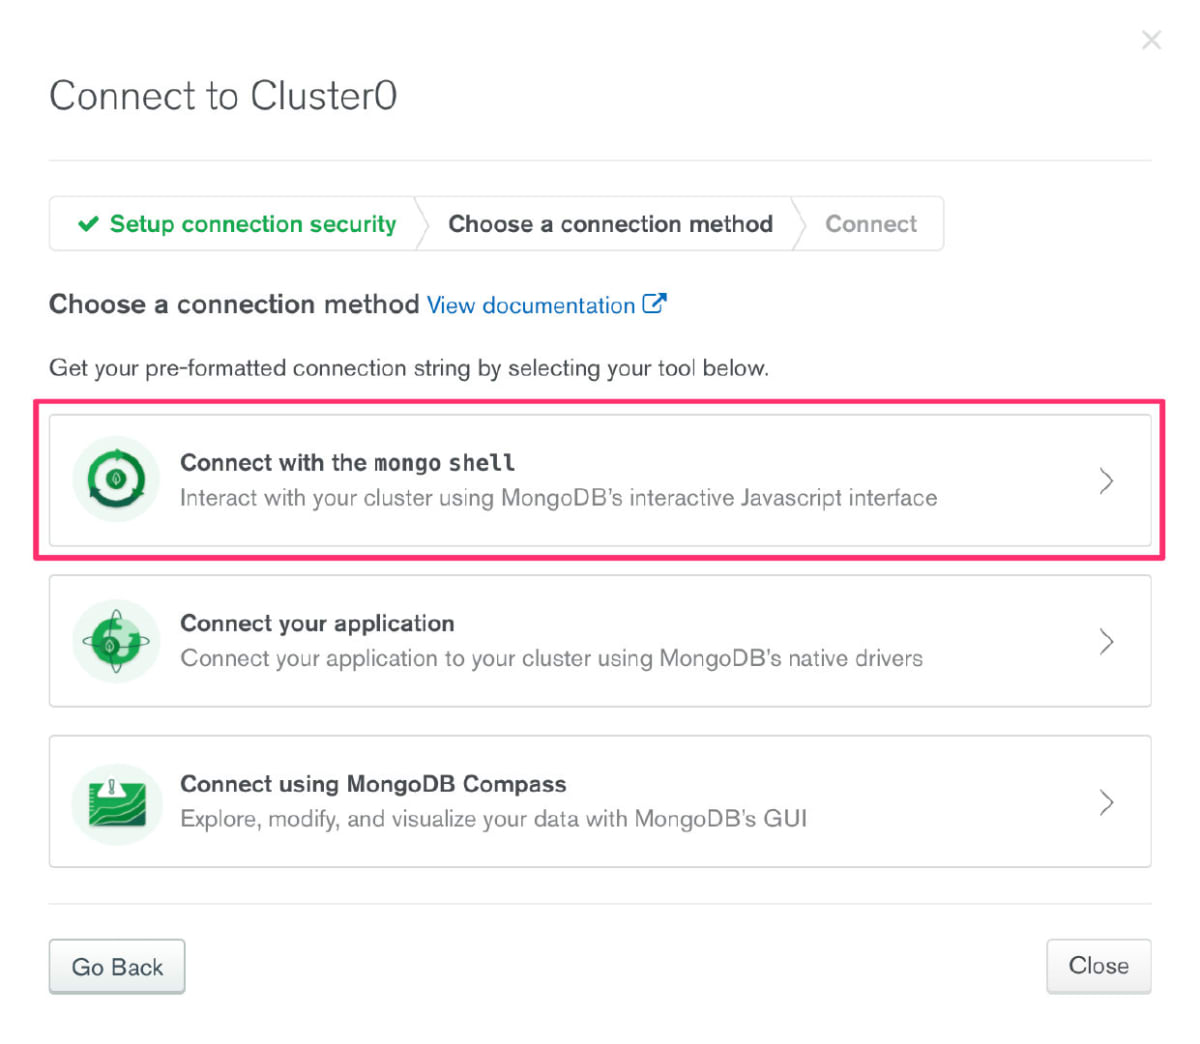1200x1044 pixels.
Task: Click the mongo shell circular icon
Action: click(116, 480)
